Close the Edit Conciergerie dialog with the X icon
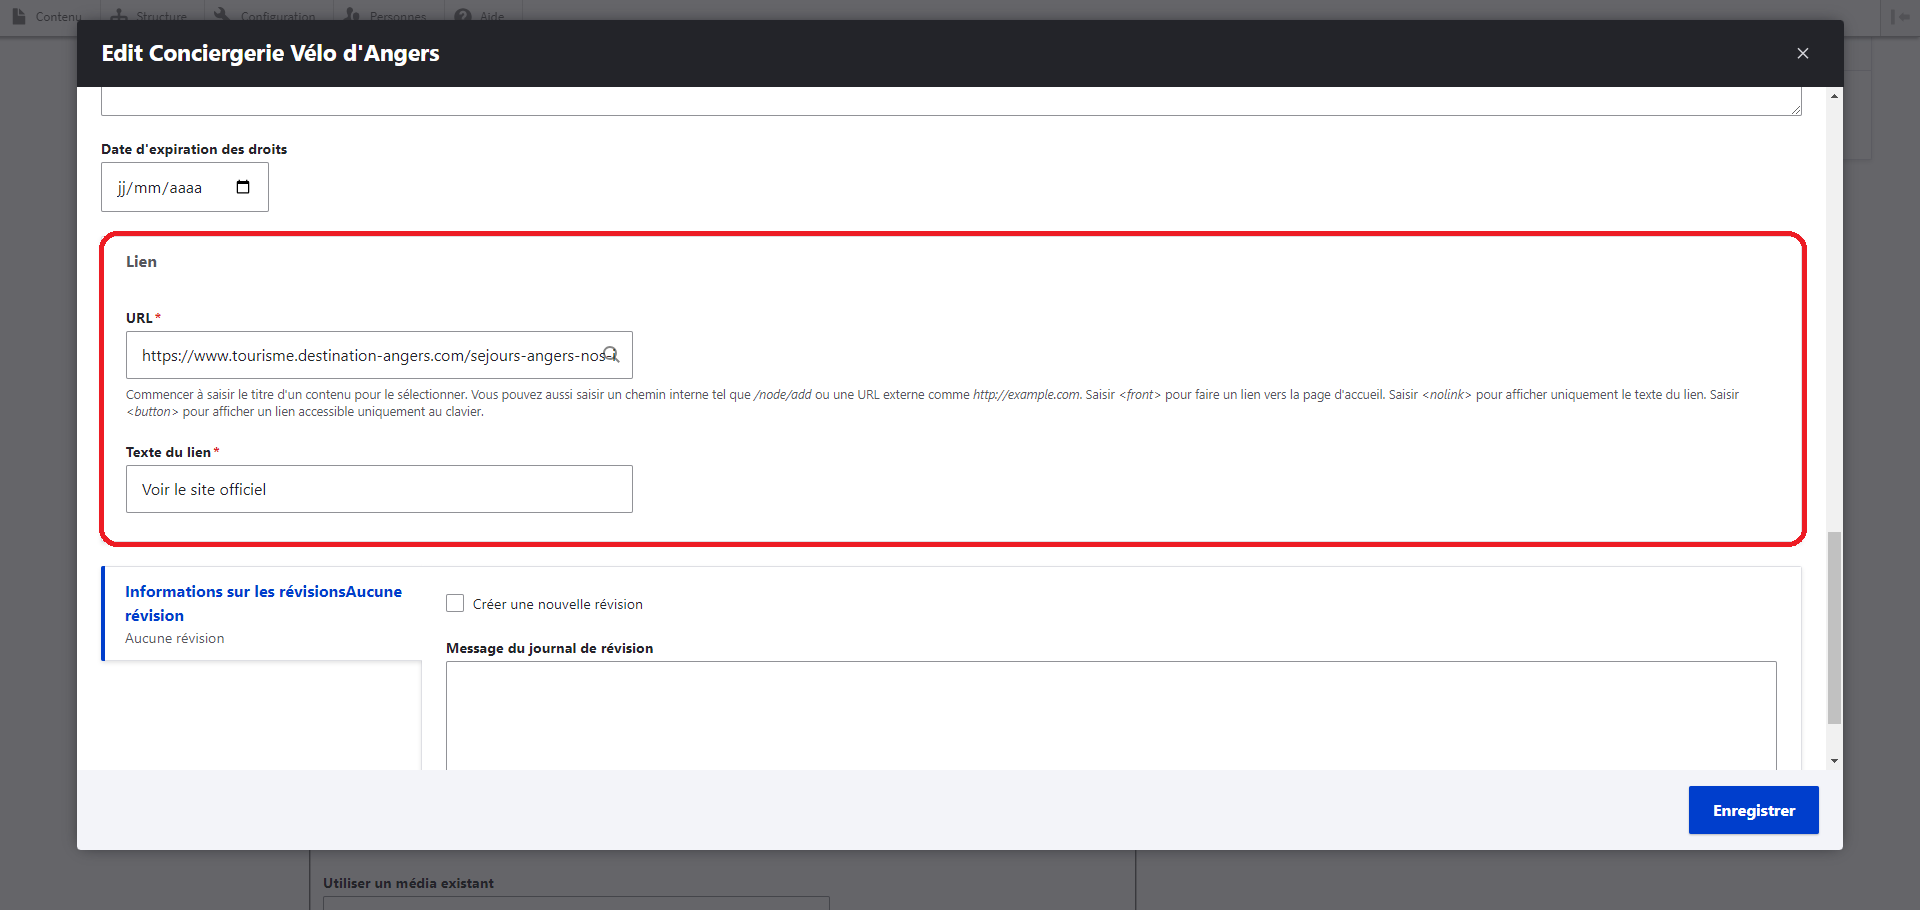This screenshot has width=1920, height=910. click(1803, 53)
